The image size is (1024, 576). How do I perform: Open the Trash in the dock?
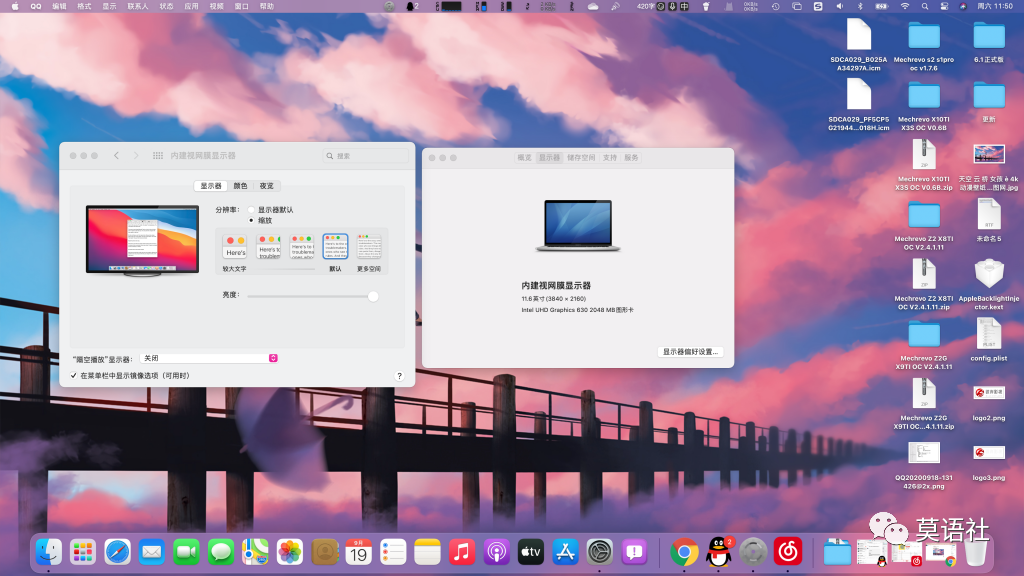[975, 552]
